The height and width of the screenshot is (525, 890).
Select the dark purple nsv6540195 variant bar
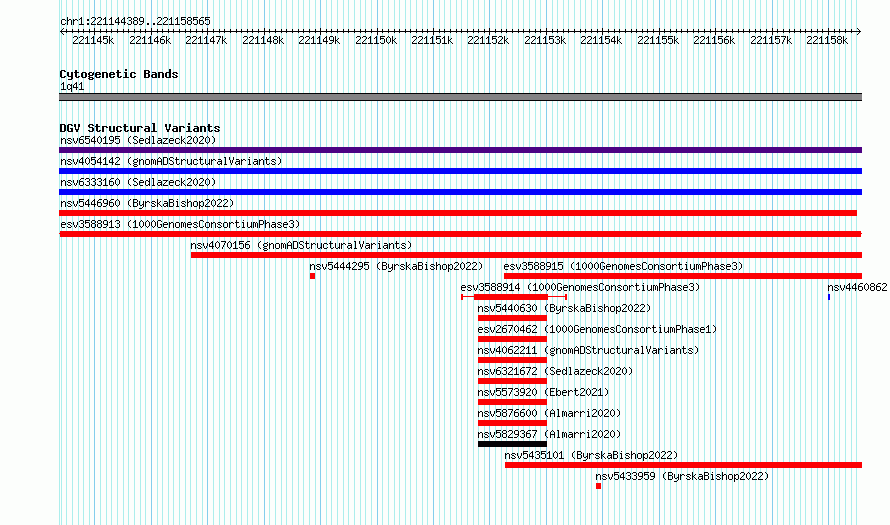[x=460, y=150]
